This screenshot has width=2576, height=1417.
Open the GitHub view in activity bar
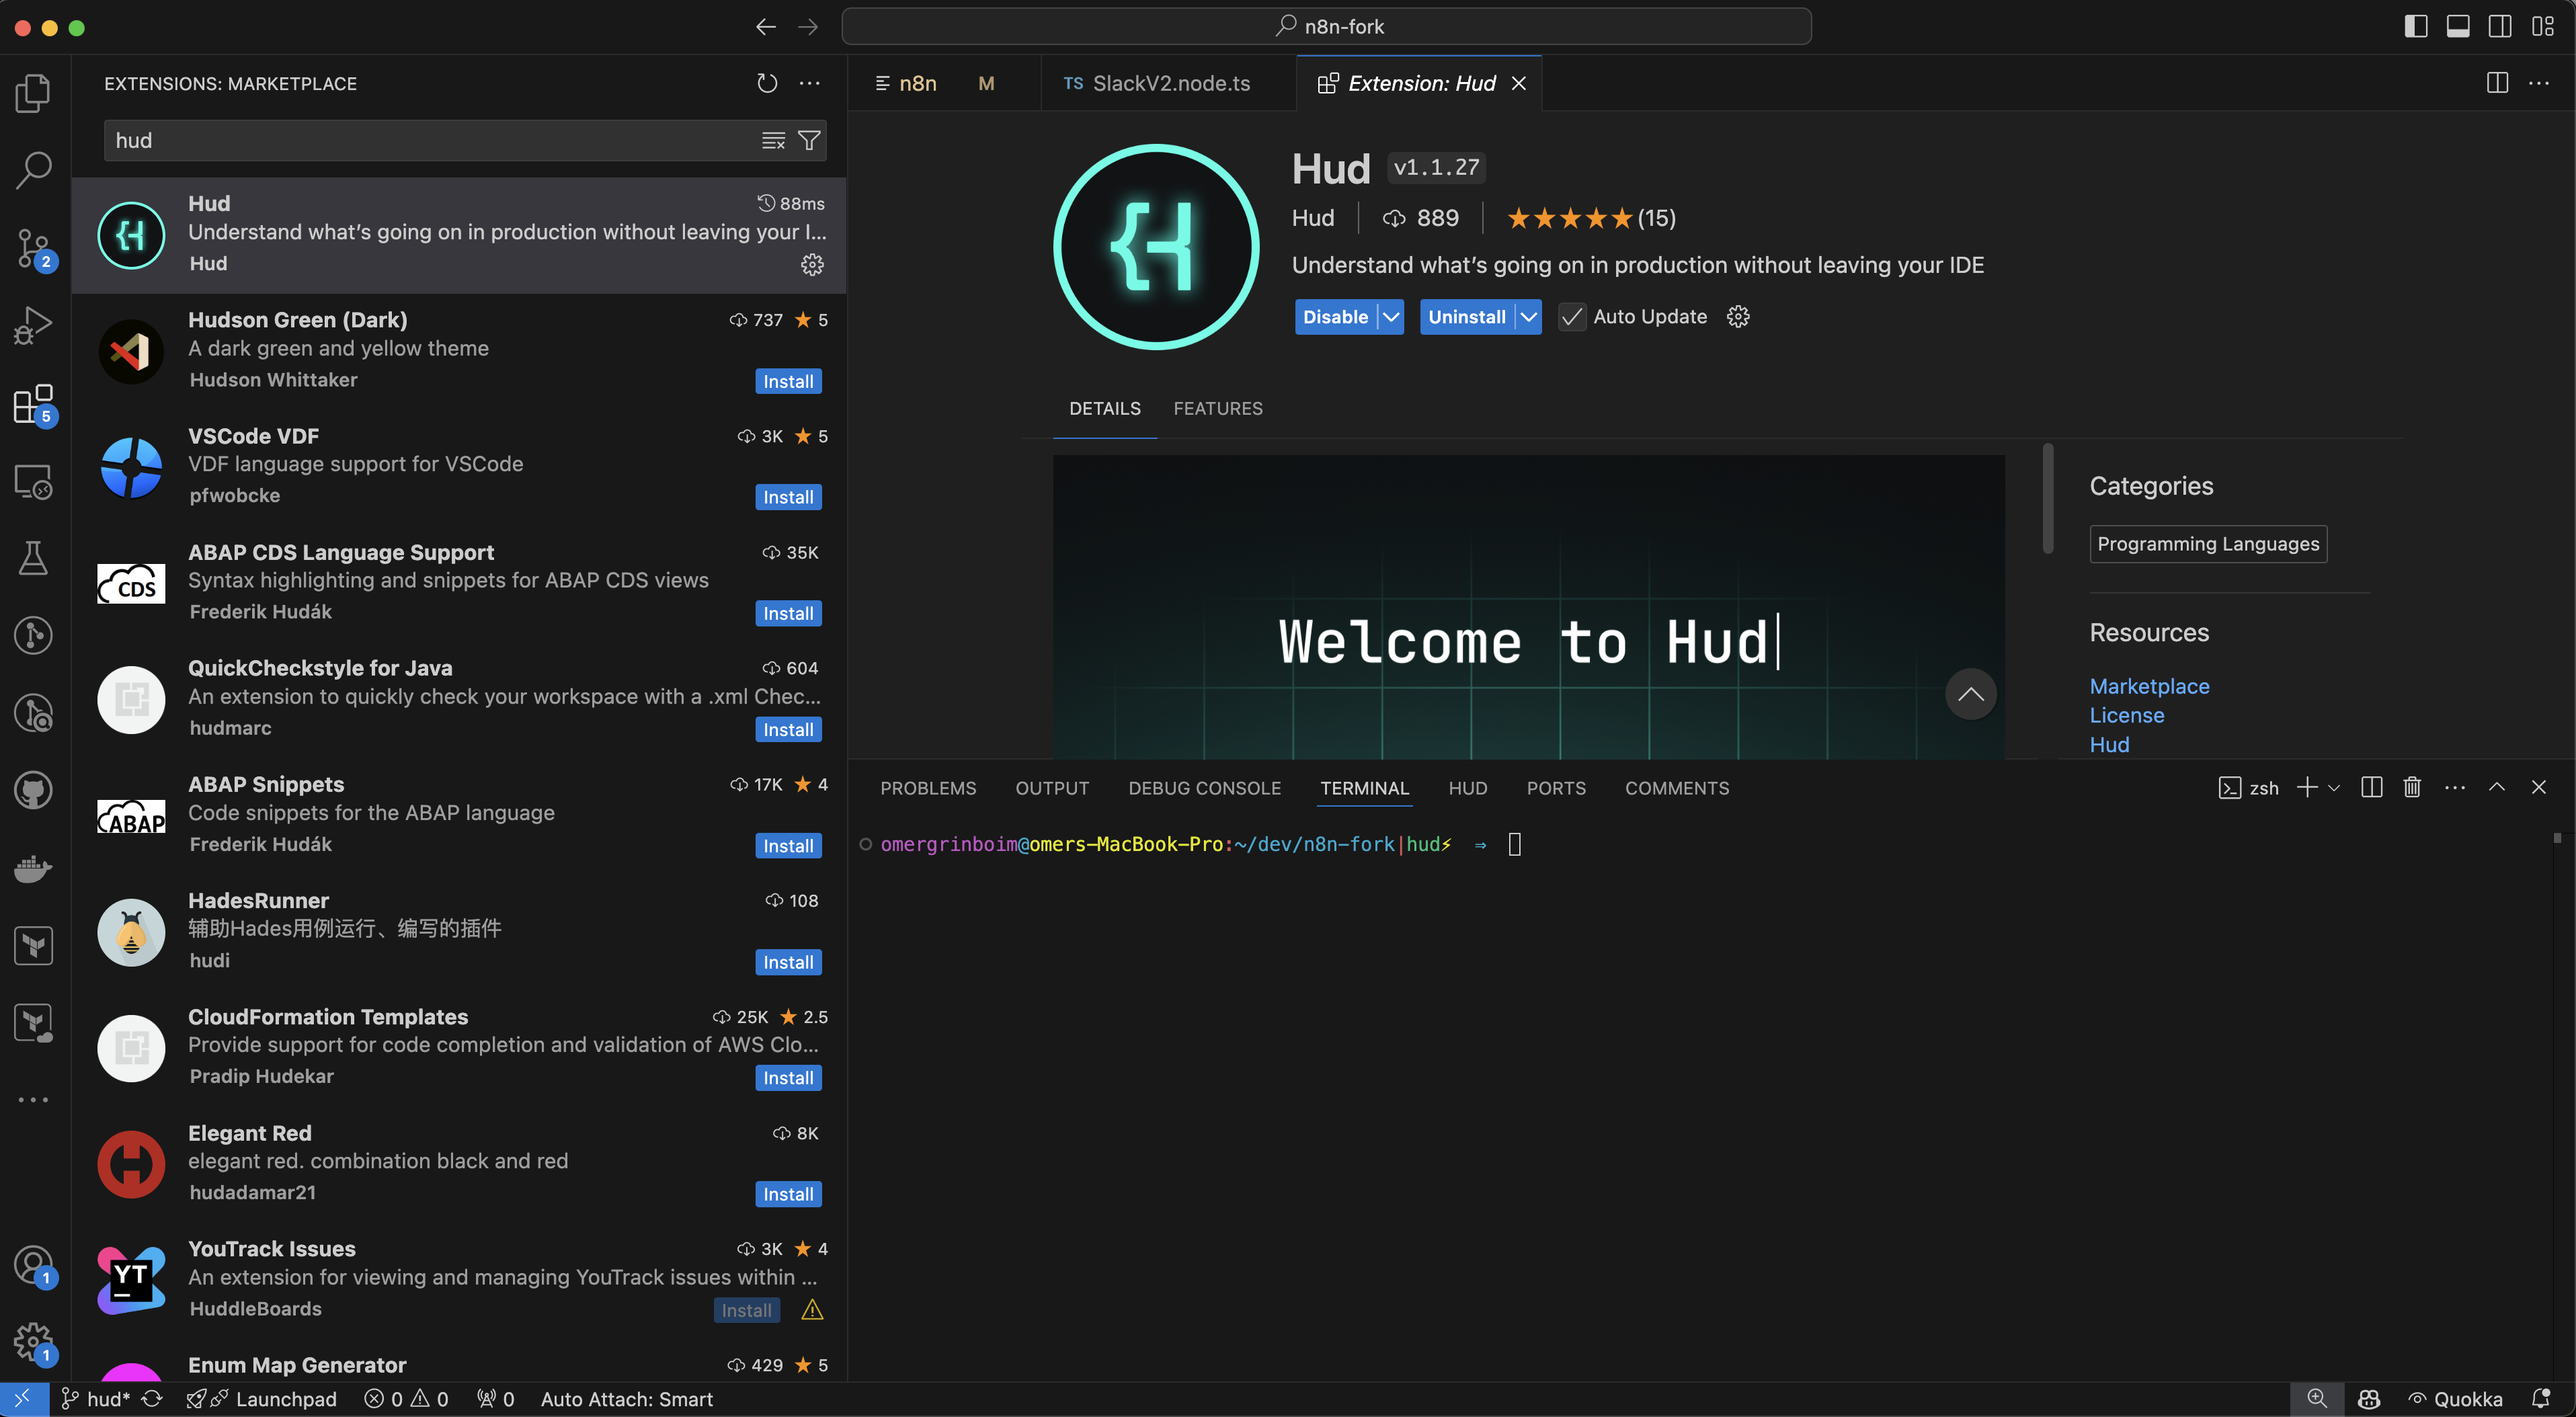point(33,790)
